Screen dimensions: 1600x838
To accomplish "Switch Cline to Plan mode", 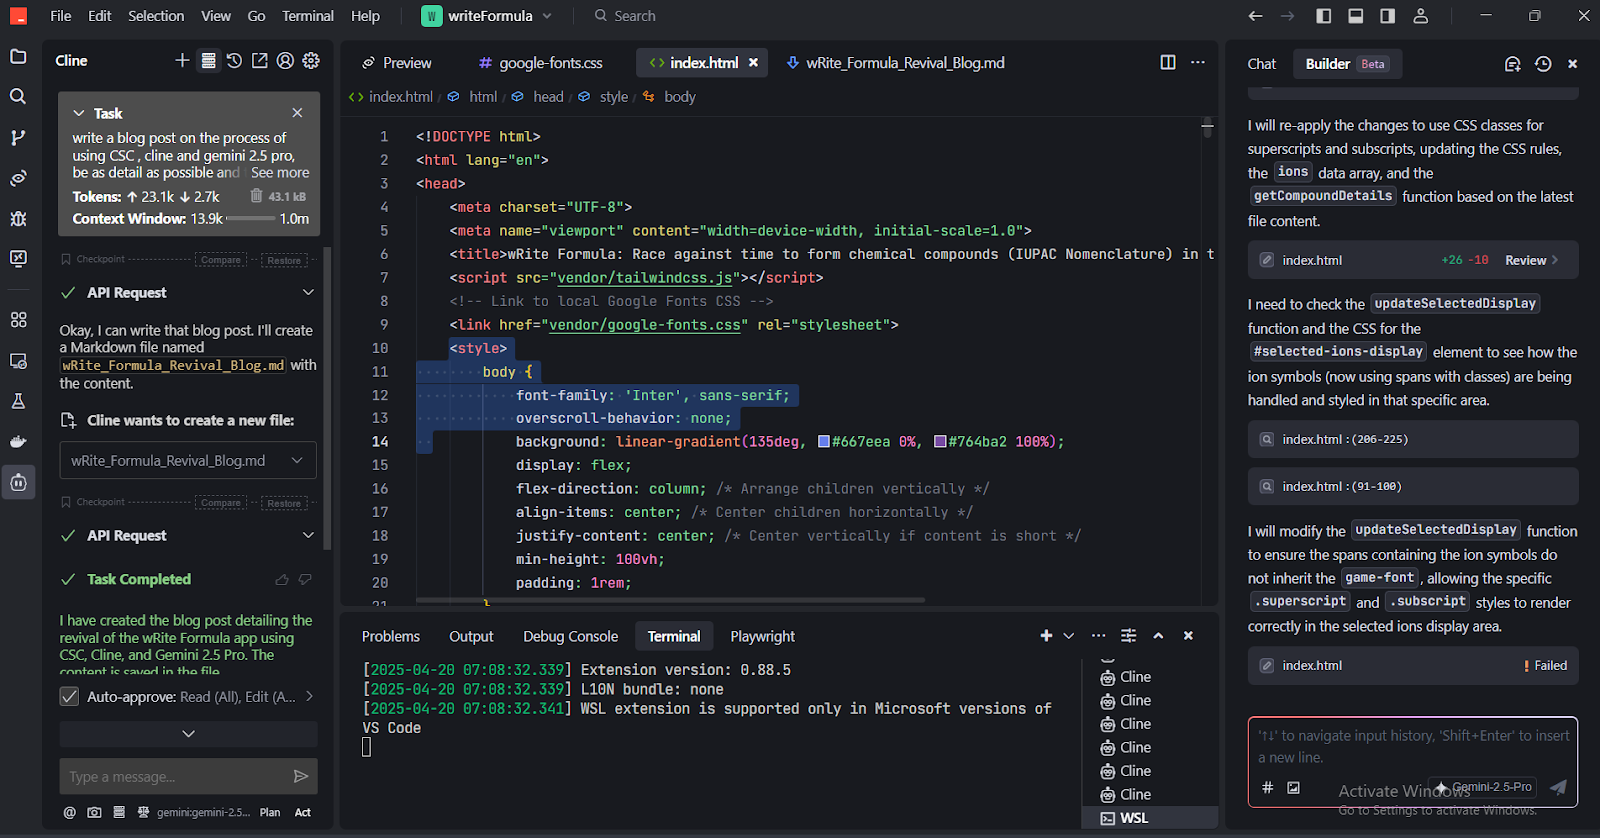I will 270,813.
